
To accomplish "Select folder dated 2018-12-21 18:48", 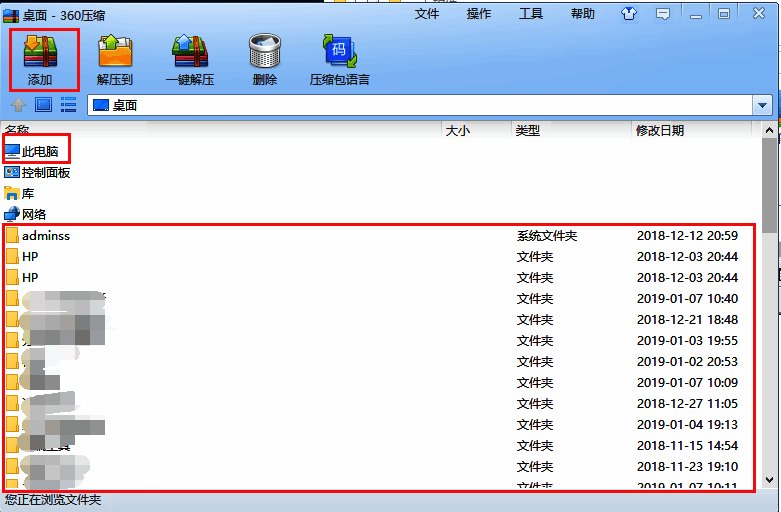I will [381, 319].
